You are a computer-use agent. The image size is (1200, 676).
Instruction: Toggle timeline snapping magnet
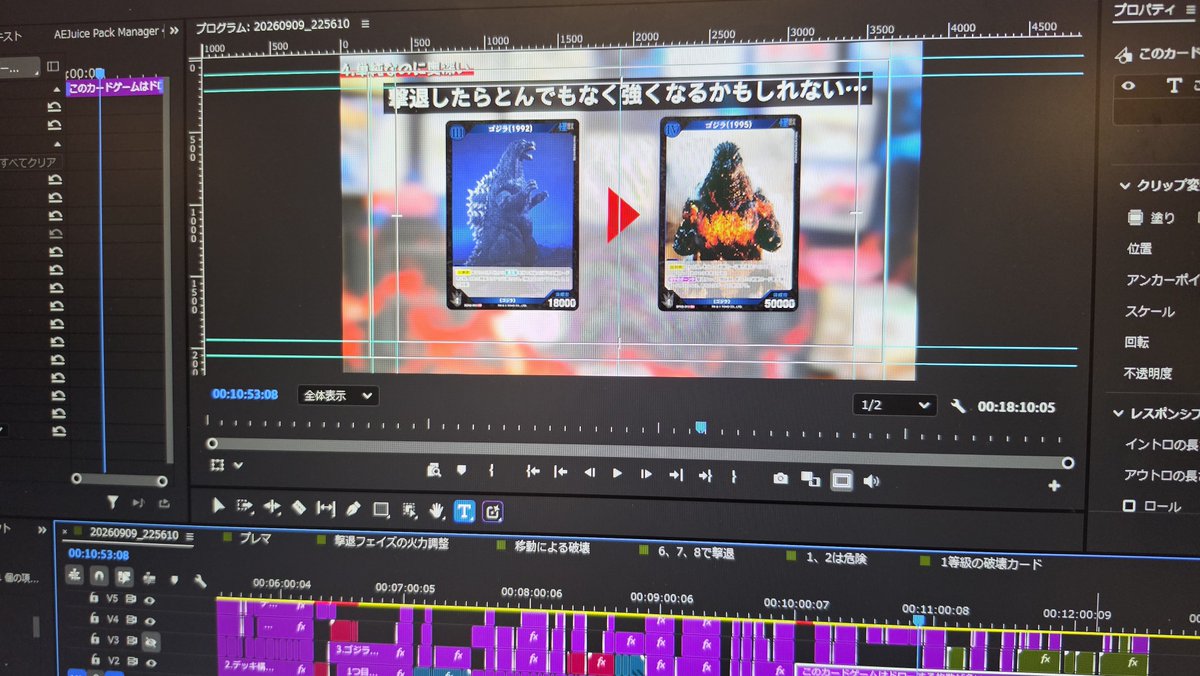click(98, 576)
